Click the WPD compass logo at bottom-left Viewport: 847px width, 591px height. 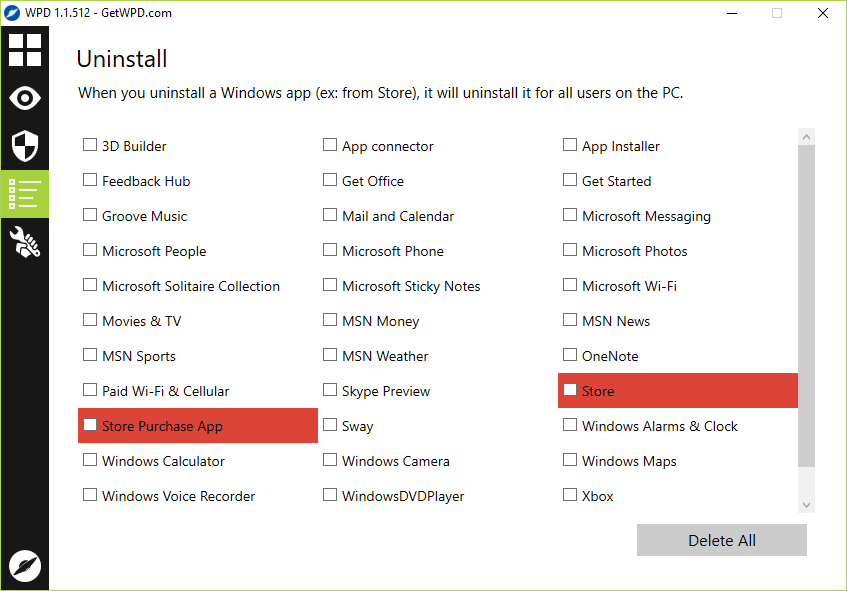point(24,566)
